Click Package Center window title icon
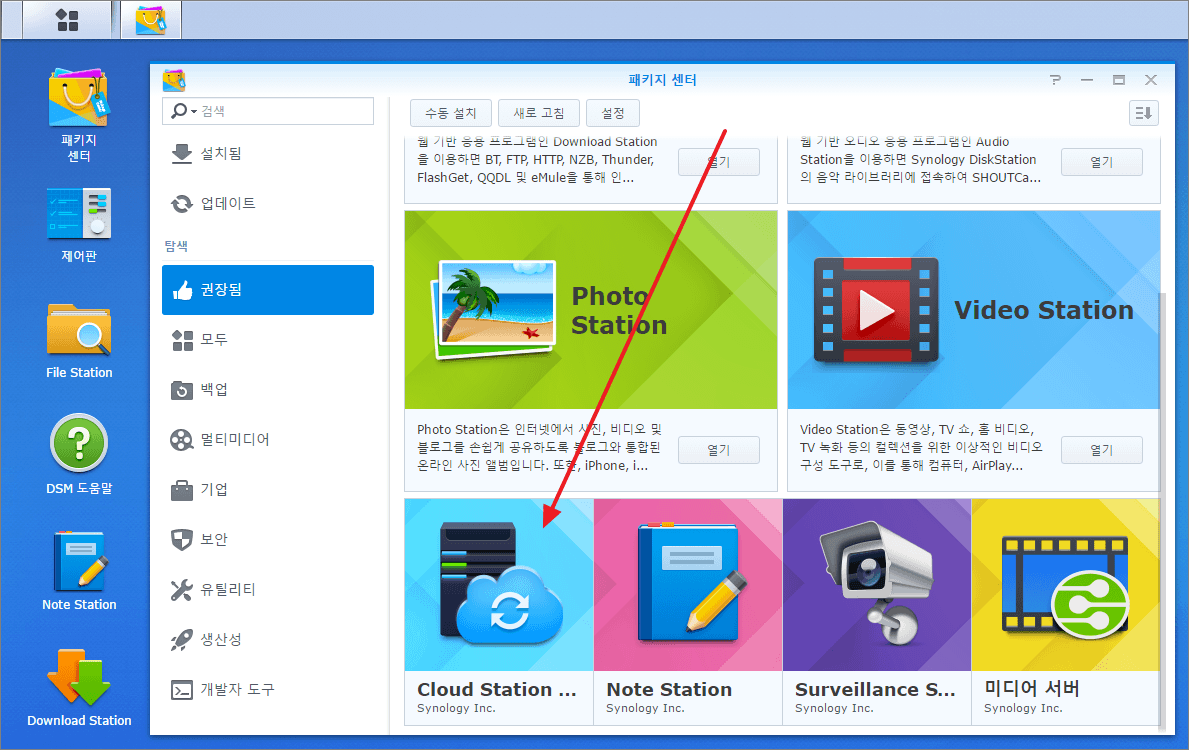This screenshot has width=1189, height=750. click(174, 80)
